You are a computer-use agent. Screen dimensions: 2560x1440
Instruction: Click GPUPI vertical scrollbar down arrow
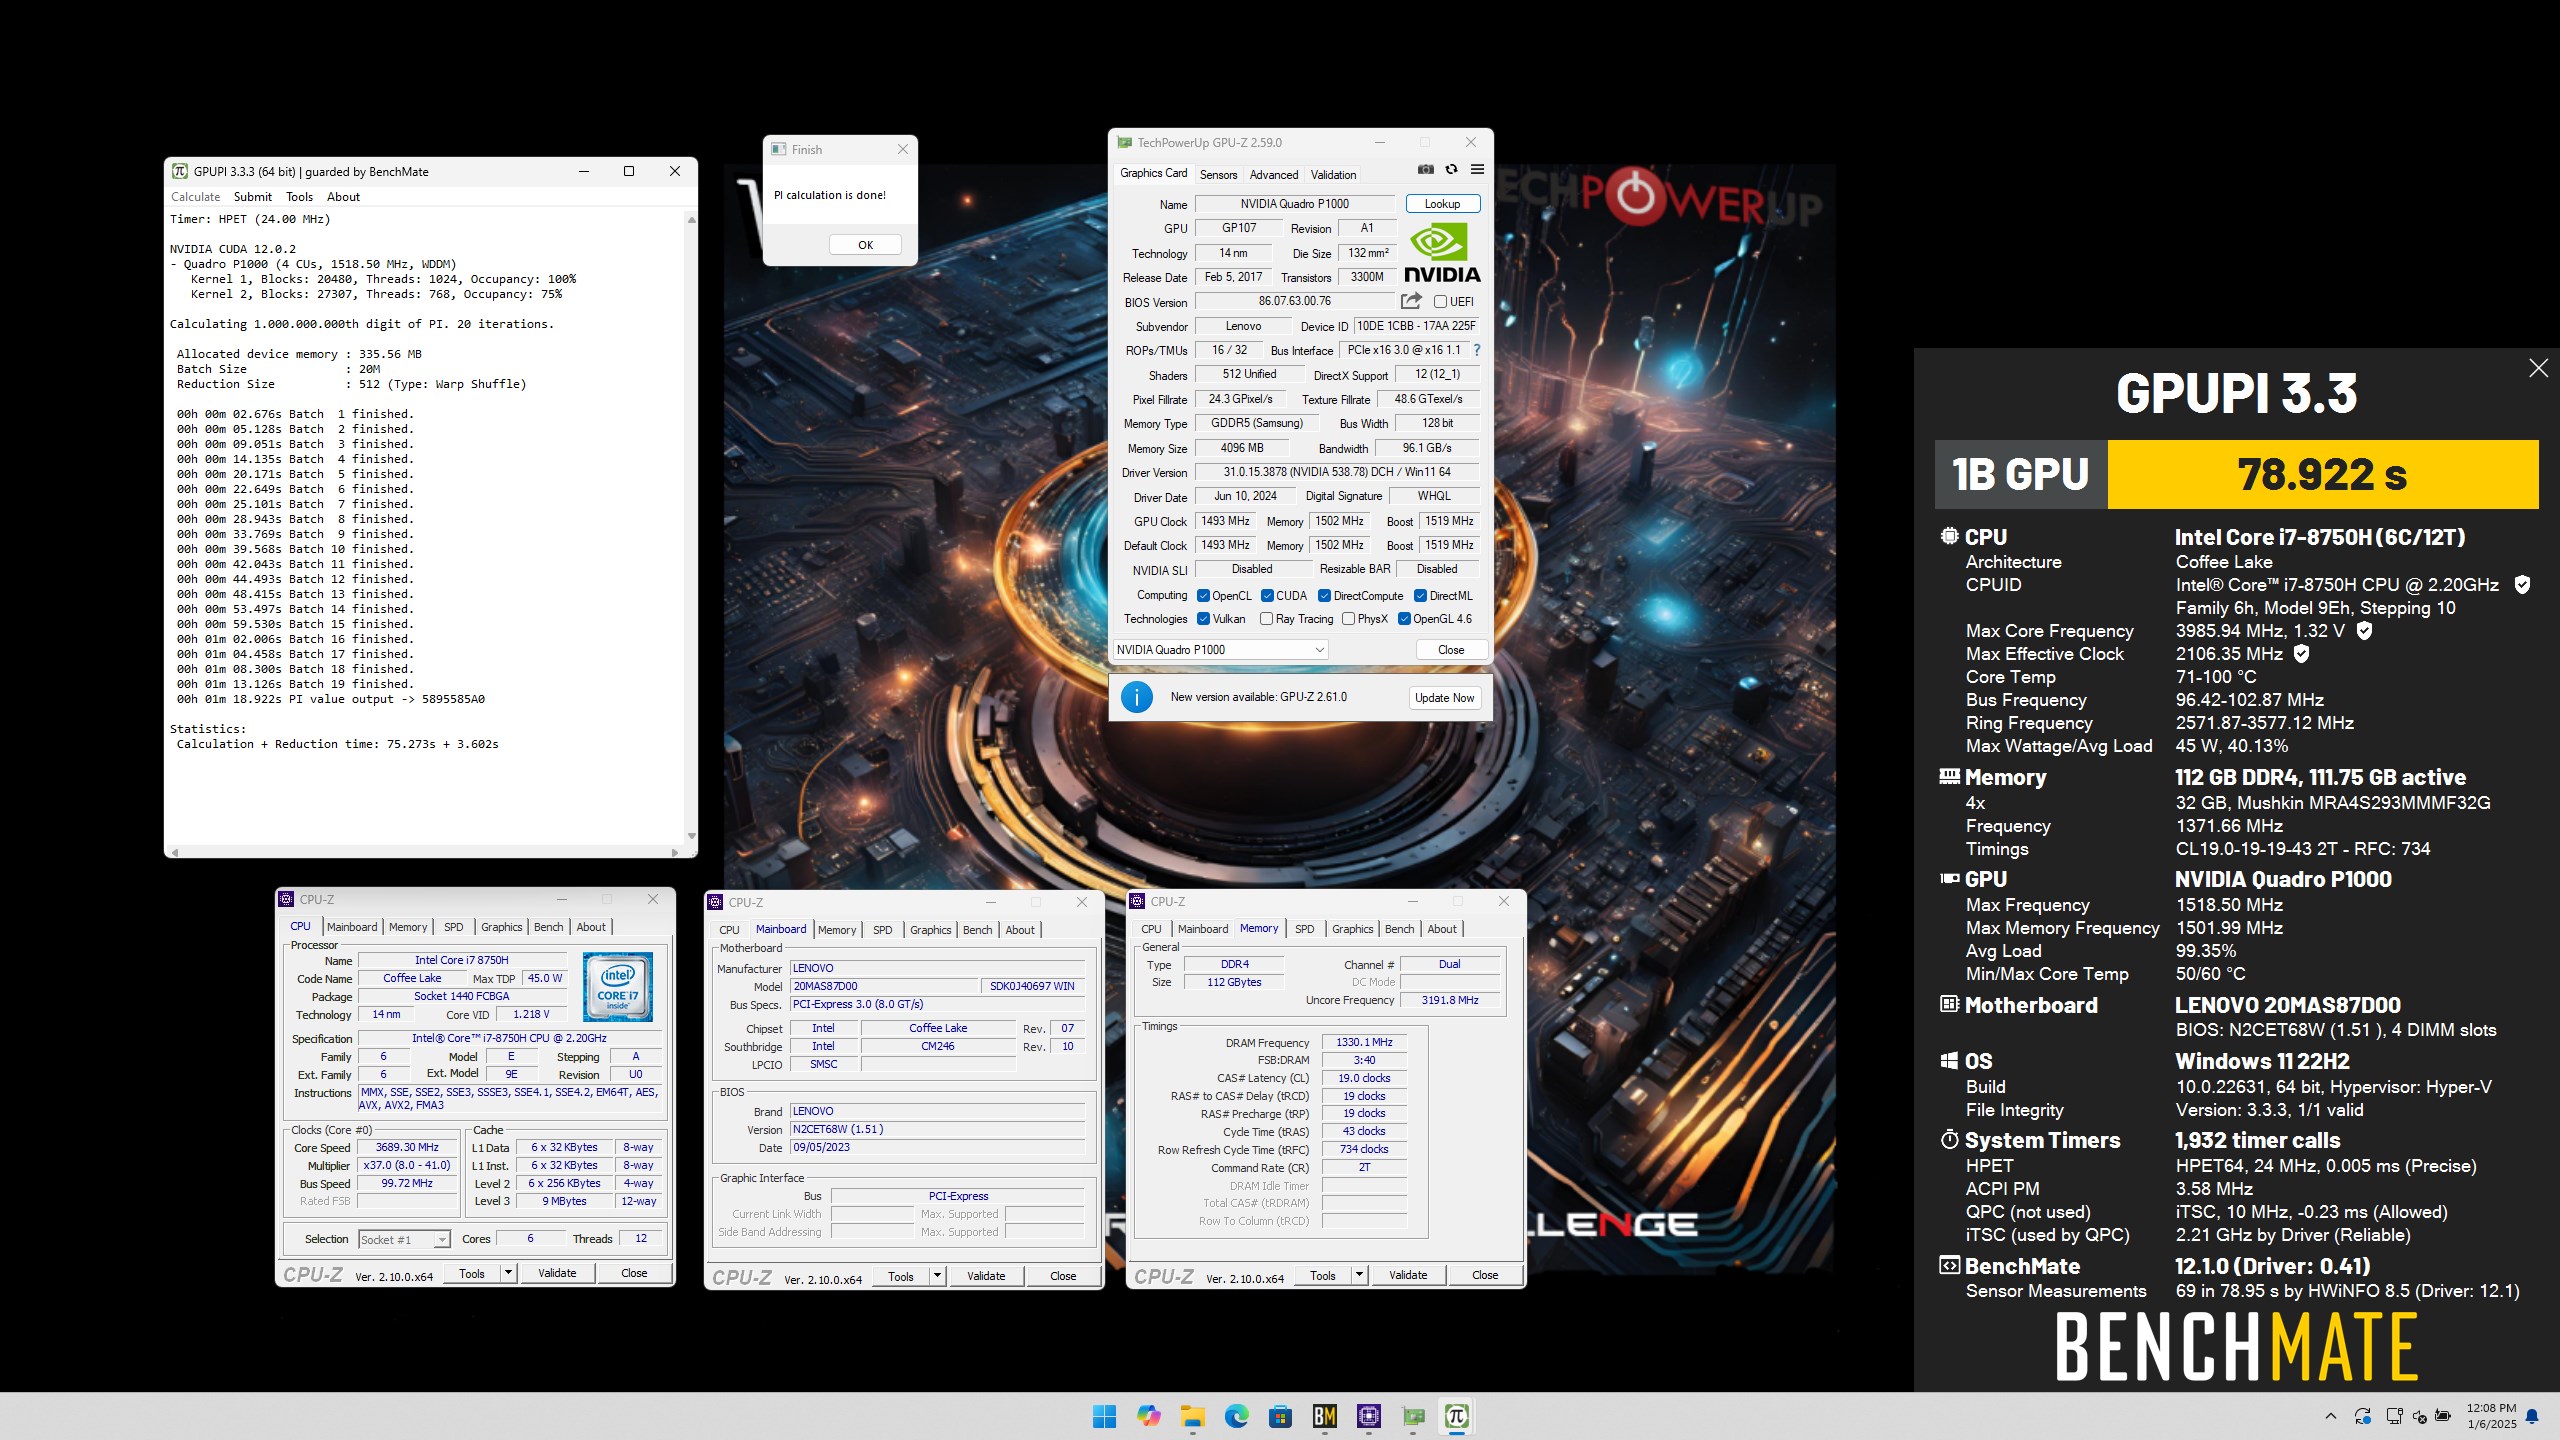691,836
